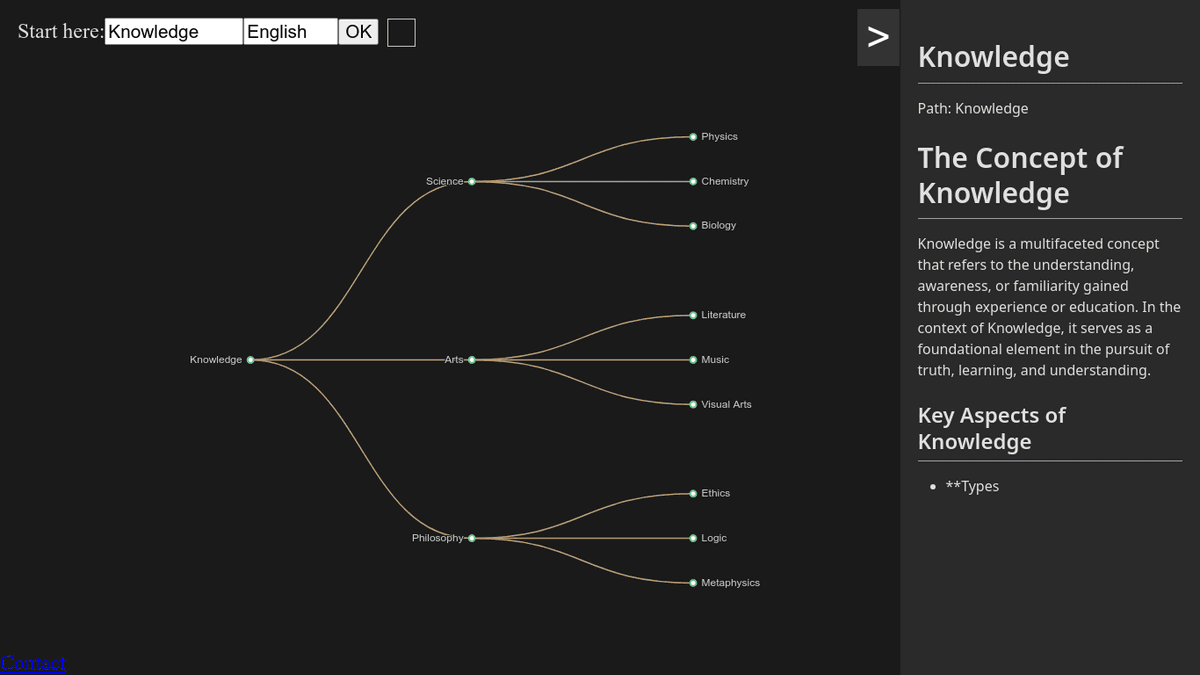
Task: Open the Visual Arts node
Action: (693, 405)
